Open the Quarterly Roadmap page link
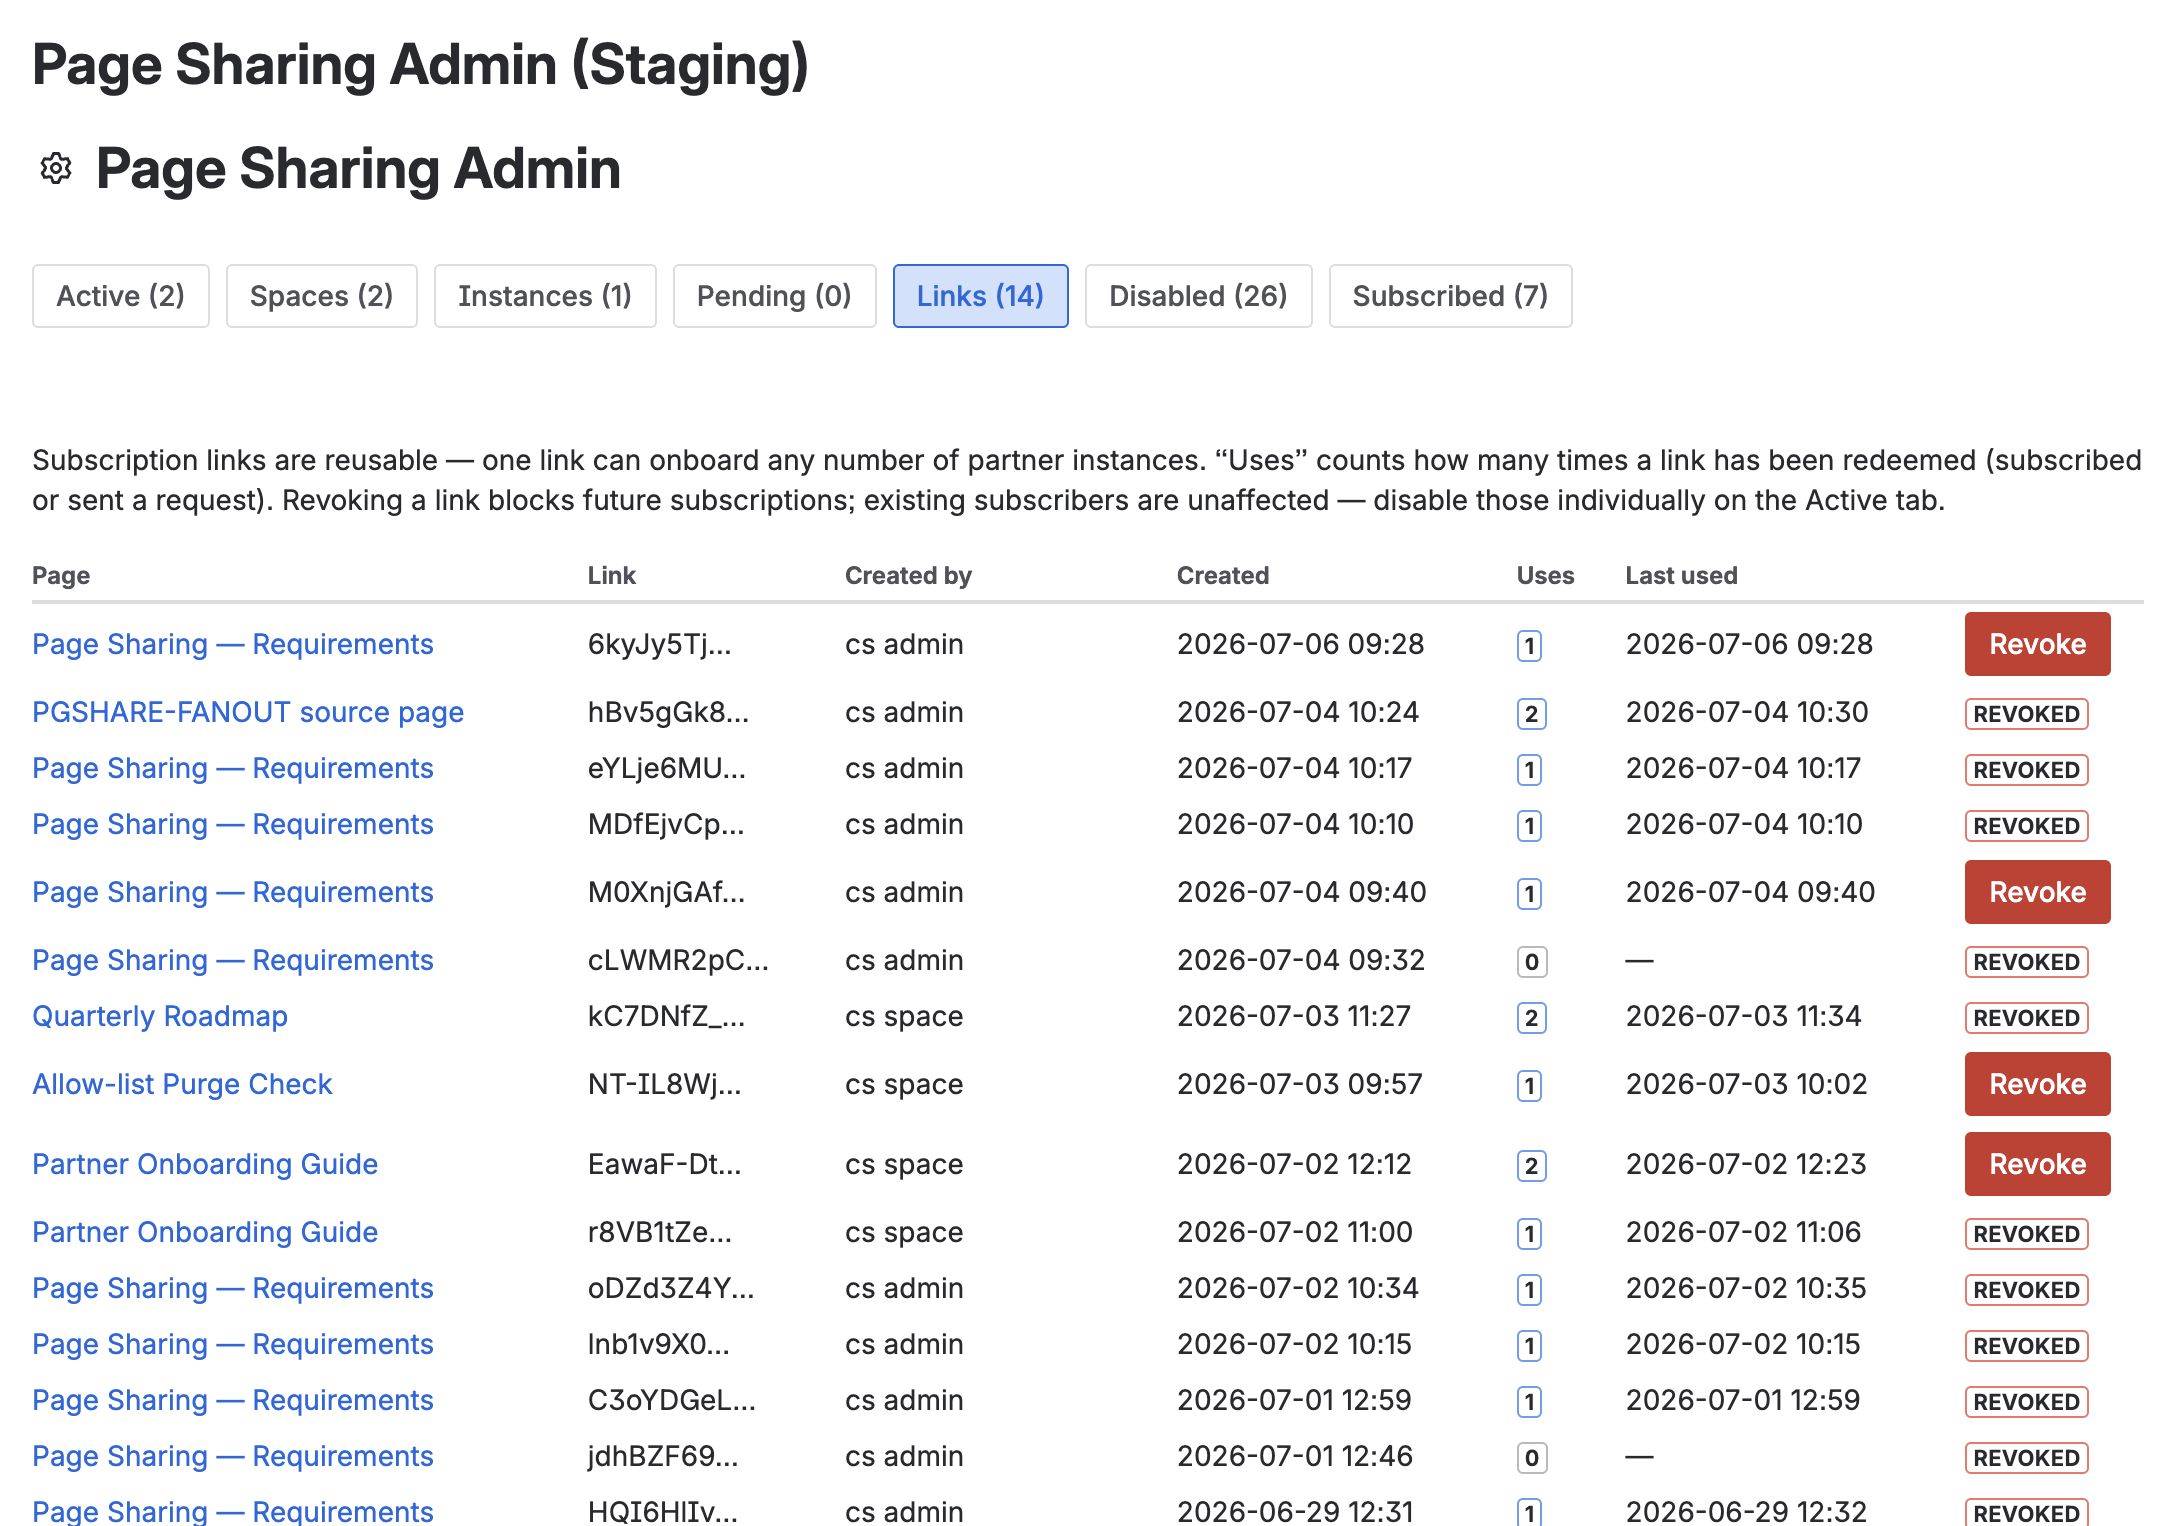 click(x=160, y=1016)
